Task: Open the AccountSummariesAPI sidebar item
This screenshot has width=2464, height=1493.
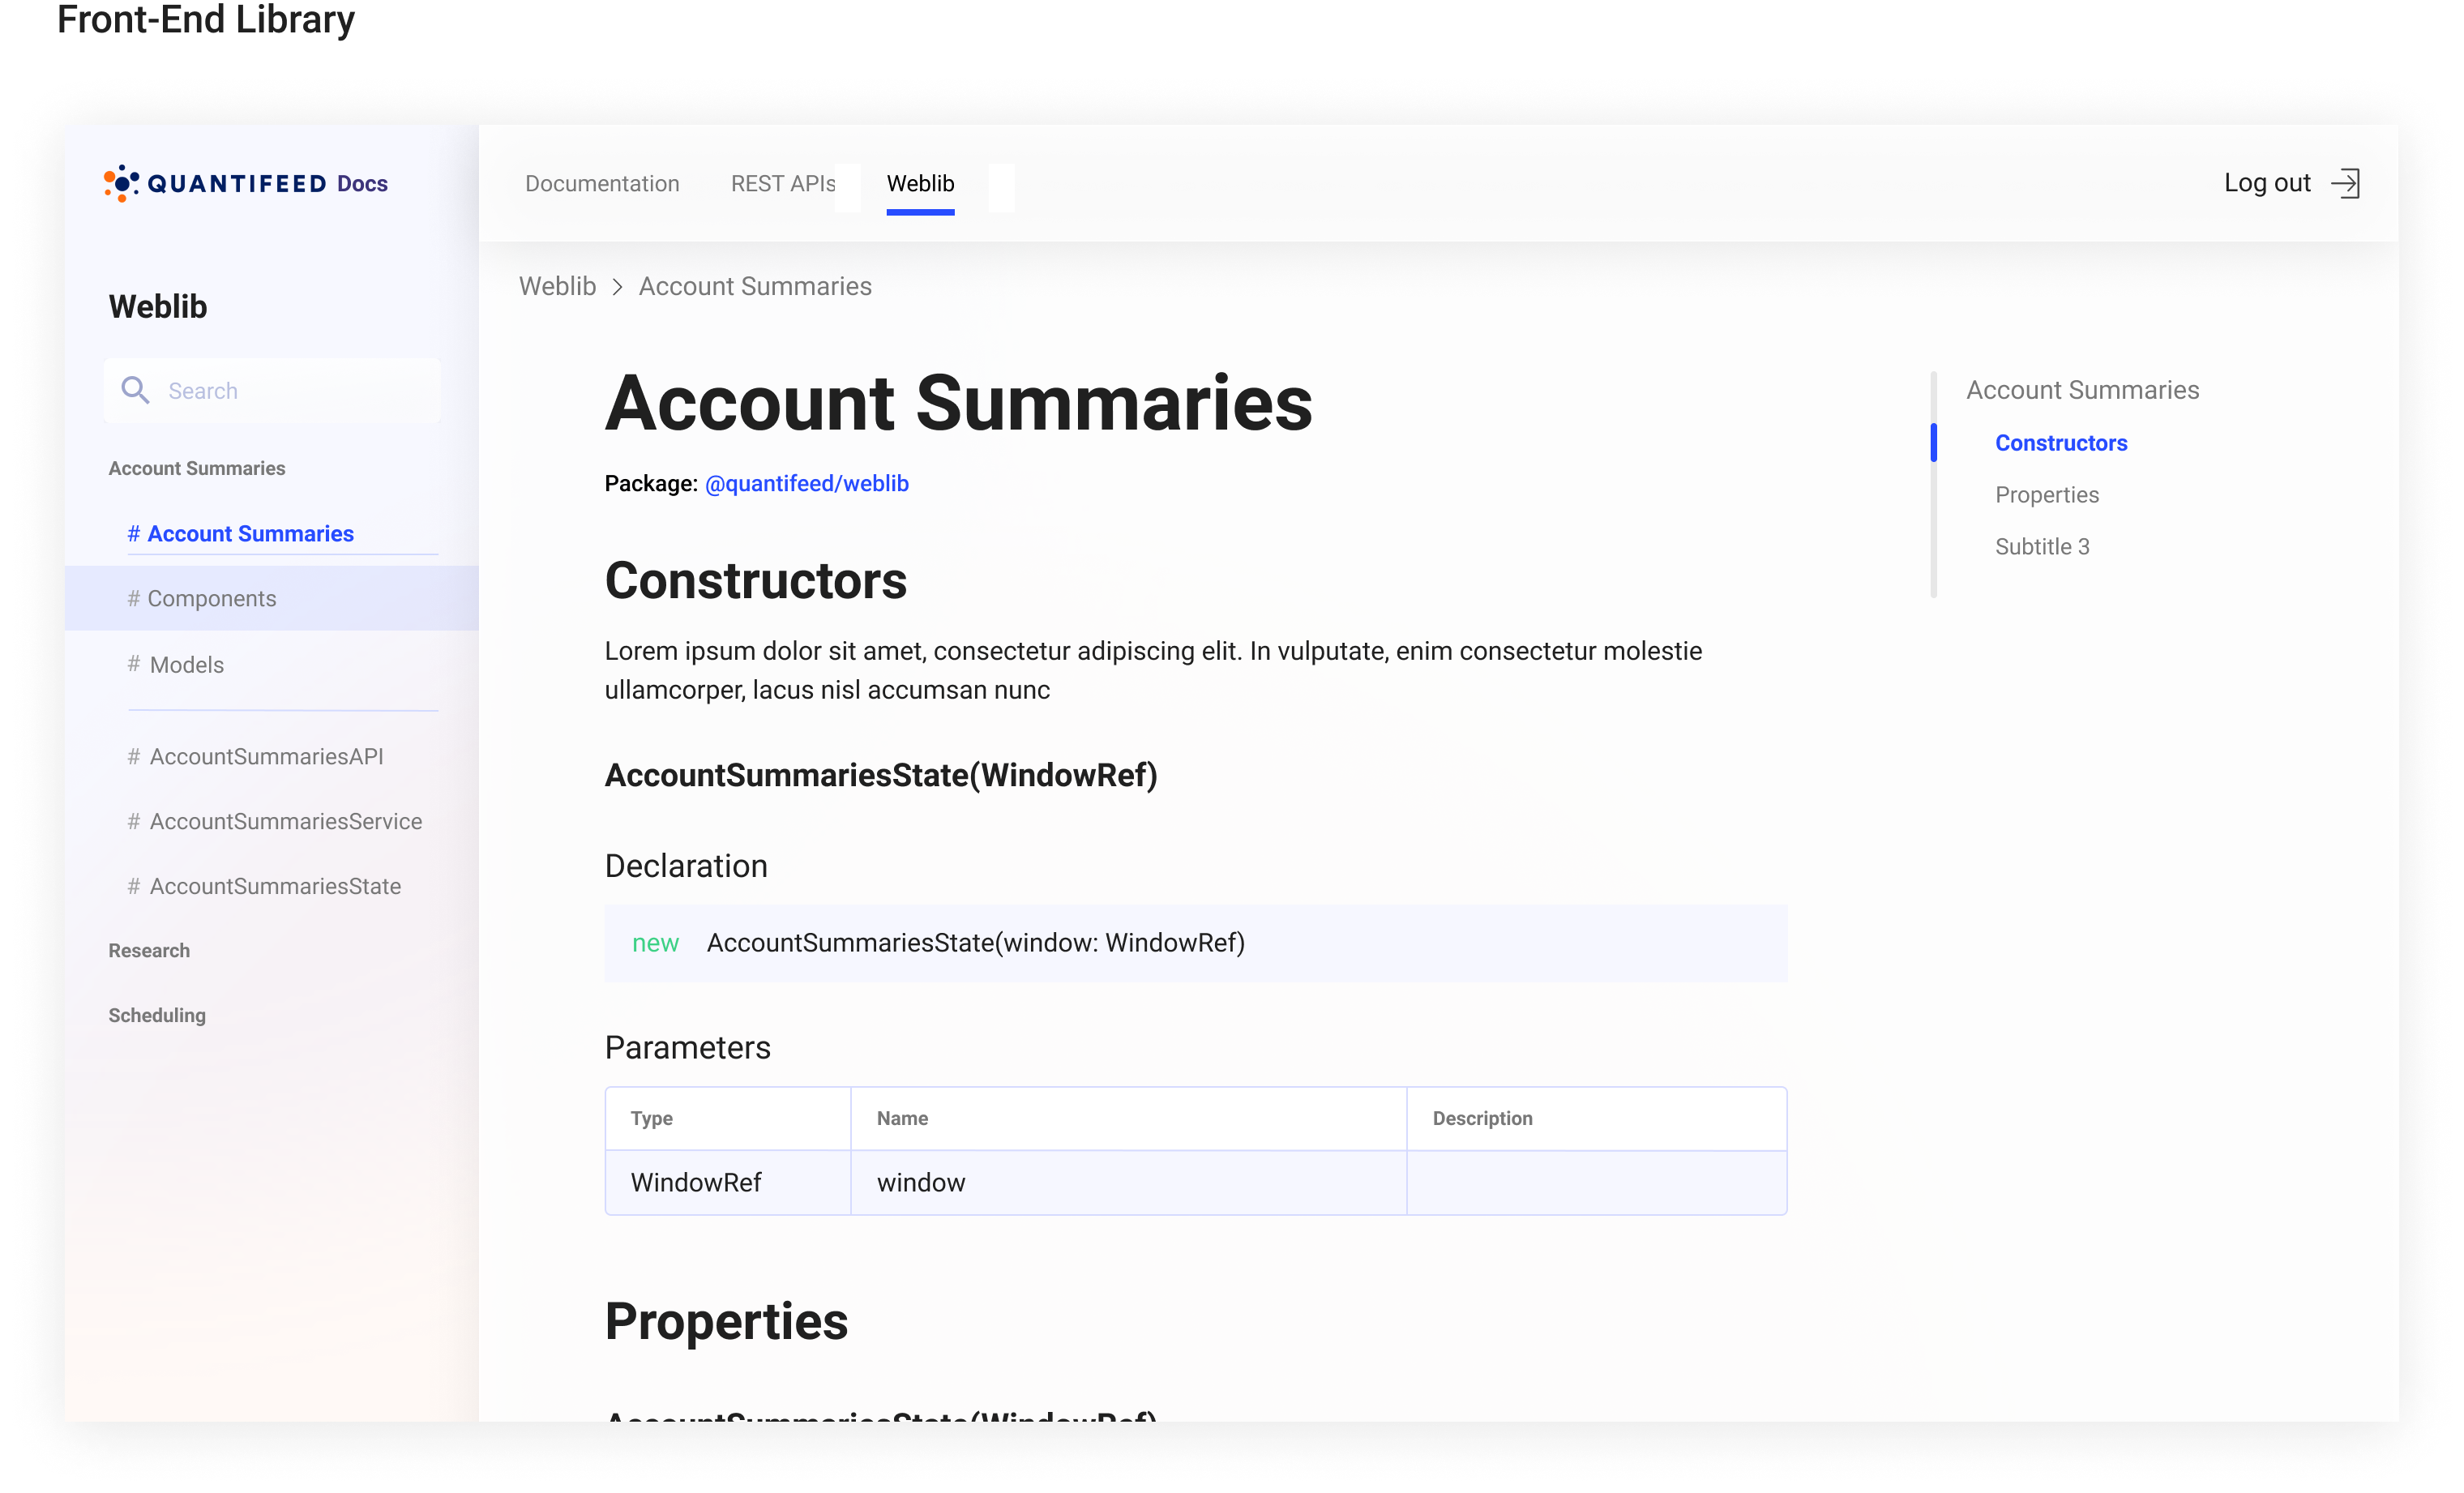Action: click(x=266, y=757)
